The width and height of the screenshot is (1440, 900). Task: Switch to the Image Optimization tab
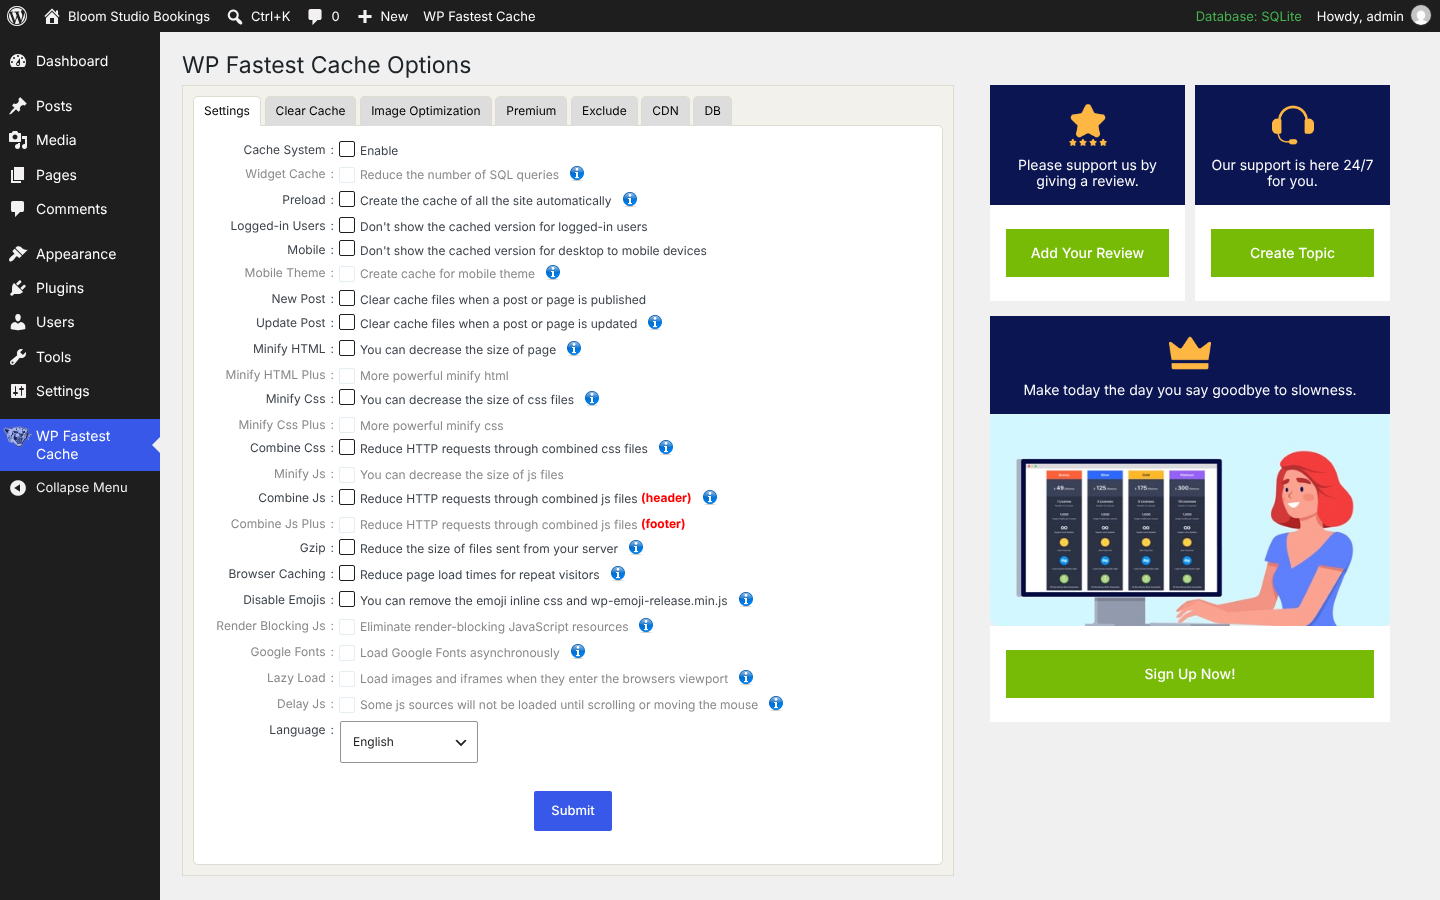tap(426, 111)
